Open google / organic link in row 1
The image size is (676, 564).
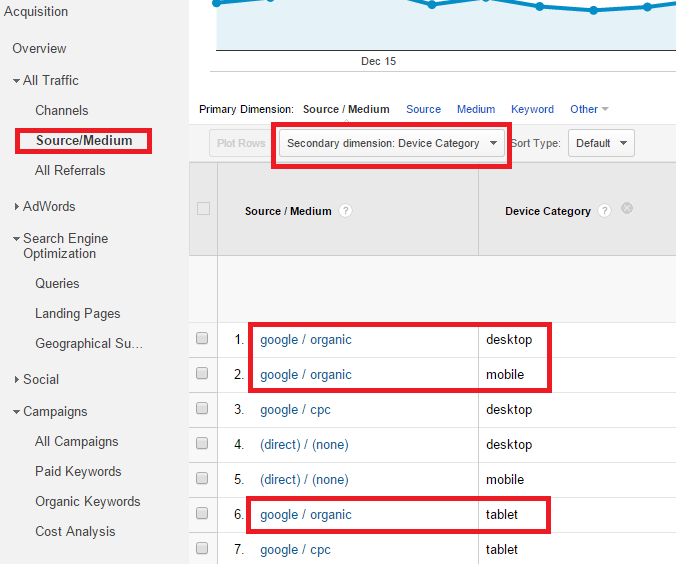coord(306,340)
